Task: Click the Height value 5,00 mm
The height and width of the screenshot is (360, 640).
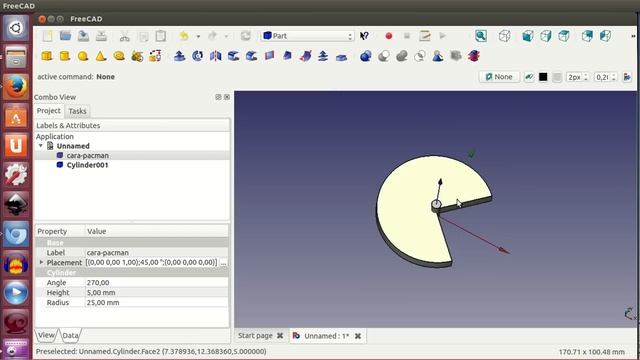Action: (156, 293)
